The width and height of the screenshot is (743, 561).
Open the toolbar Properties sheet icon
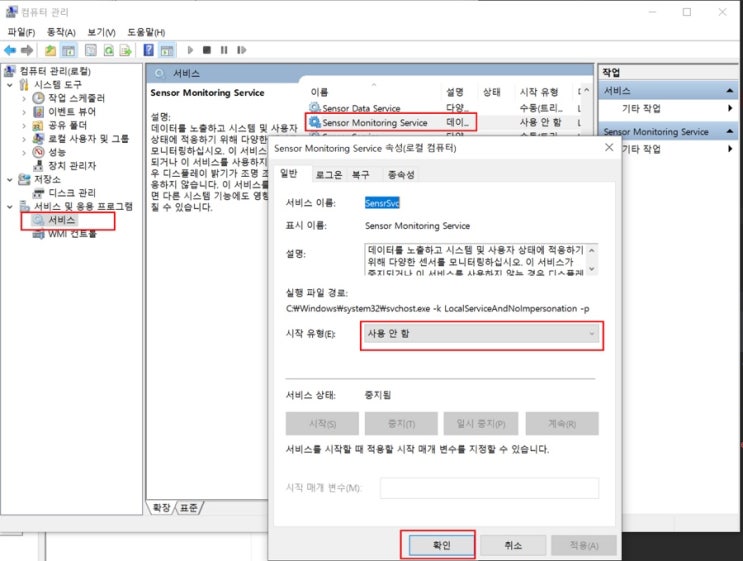pos(91,50)
